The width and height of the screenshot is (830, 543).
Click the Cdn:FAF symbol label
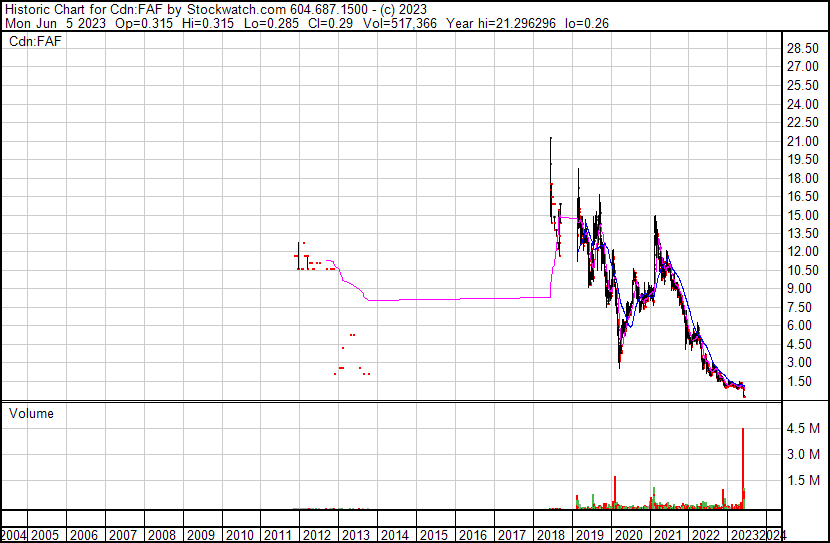point(36,42)
